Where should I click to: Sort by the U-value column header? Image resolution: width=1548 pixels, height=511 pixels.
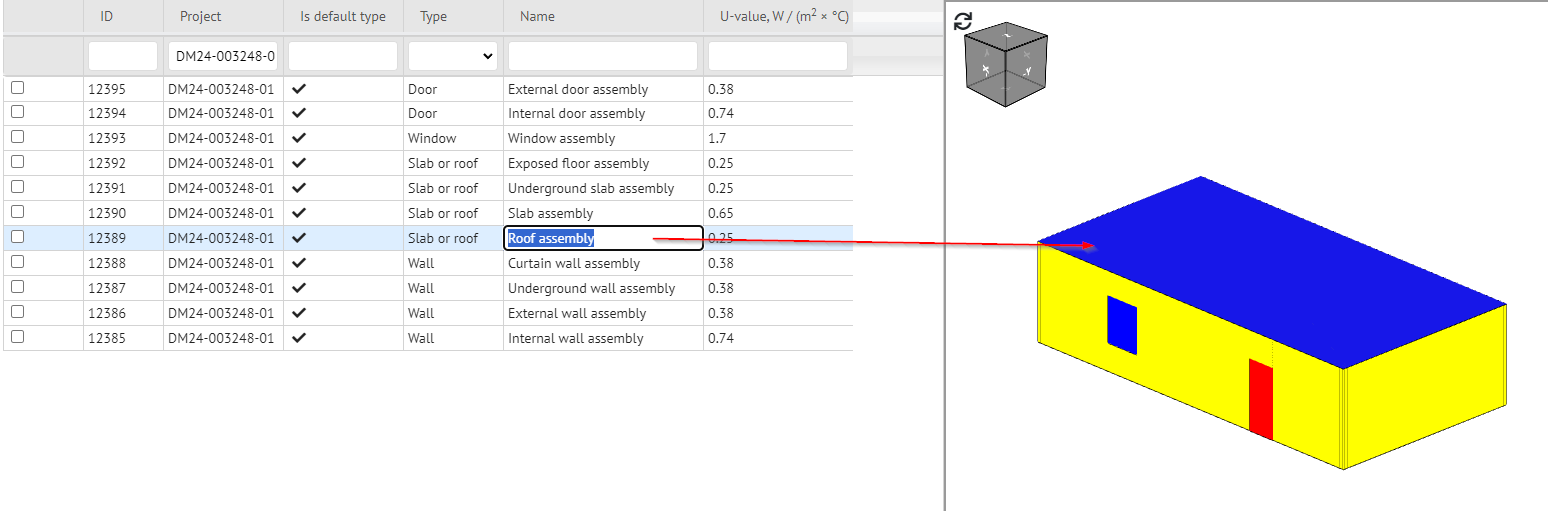click(784, 17)
